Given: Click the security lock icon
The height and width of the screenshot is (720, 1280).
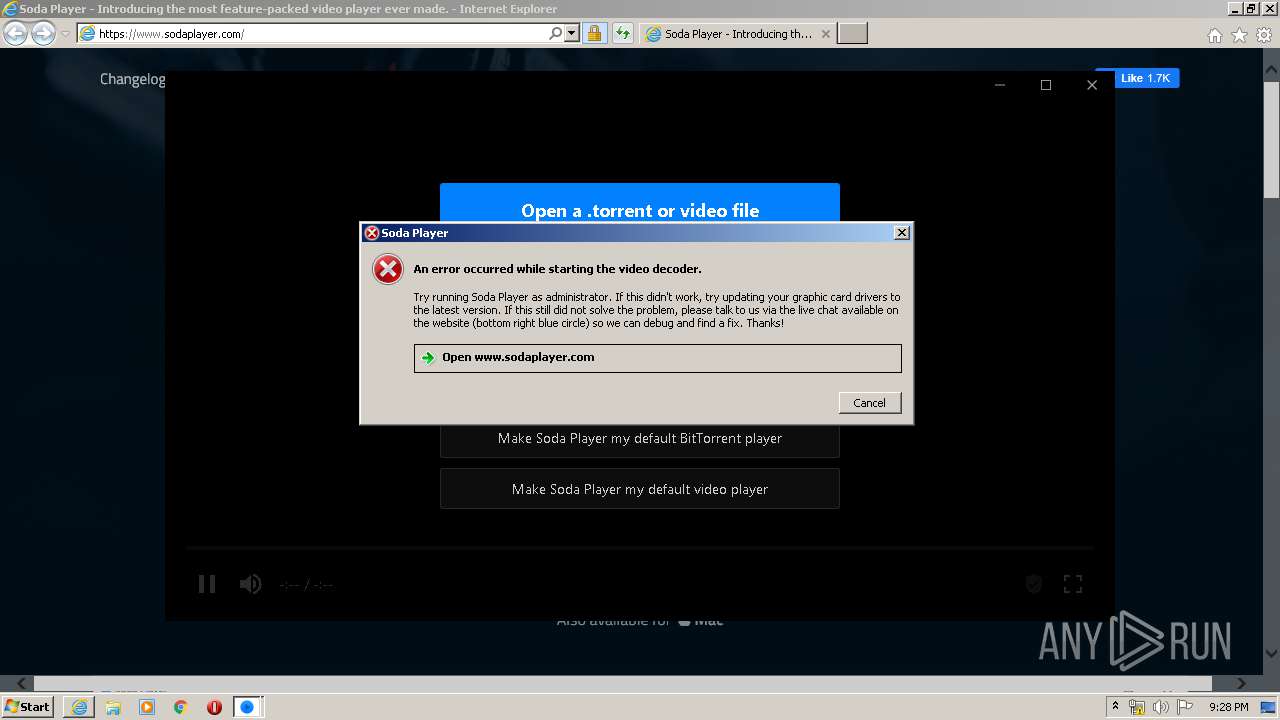Looking at the screenshot, I should [x=594, y=33].
